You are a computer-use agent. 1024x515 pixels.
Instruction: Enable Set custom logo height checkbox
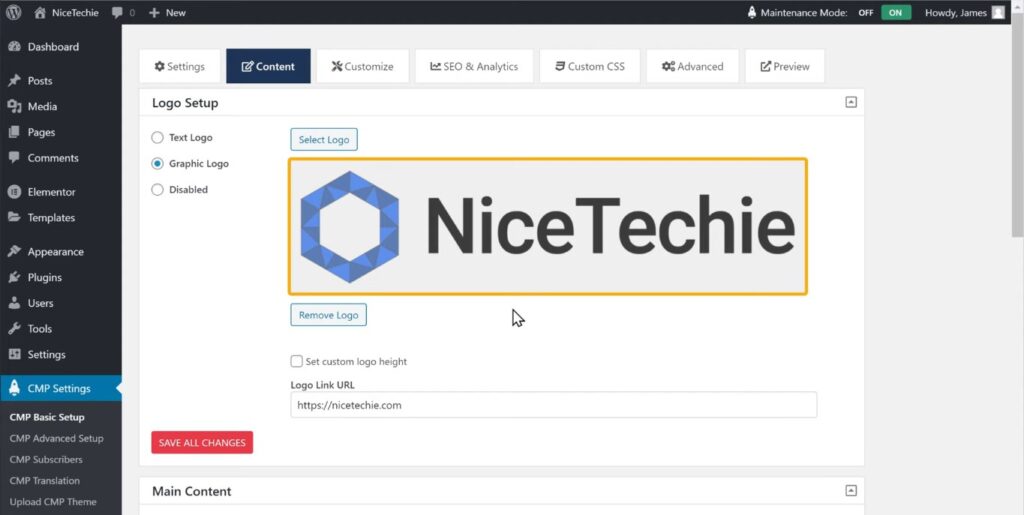[296, 362]
